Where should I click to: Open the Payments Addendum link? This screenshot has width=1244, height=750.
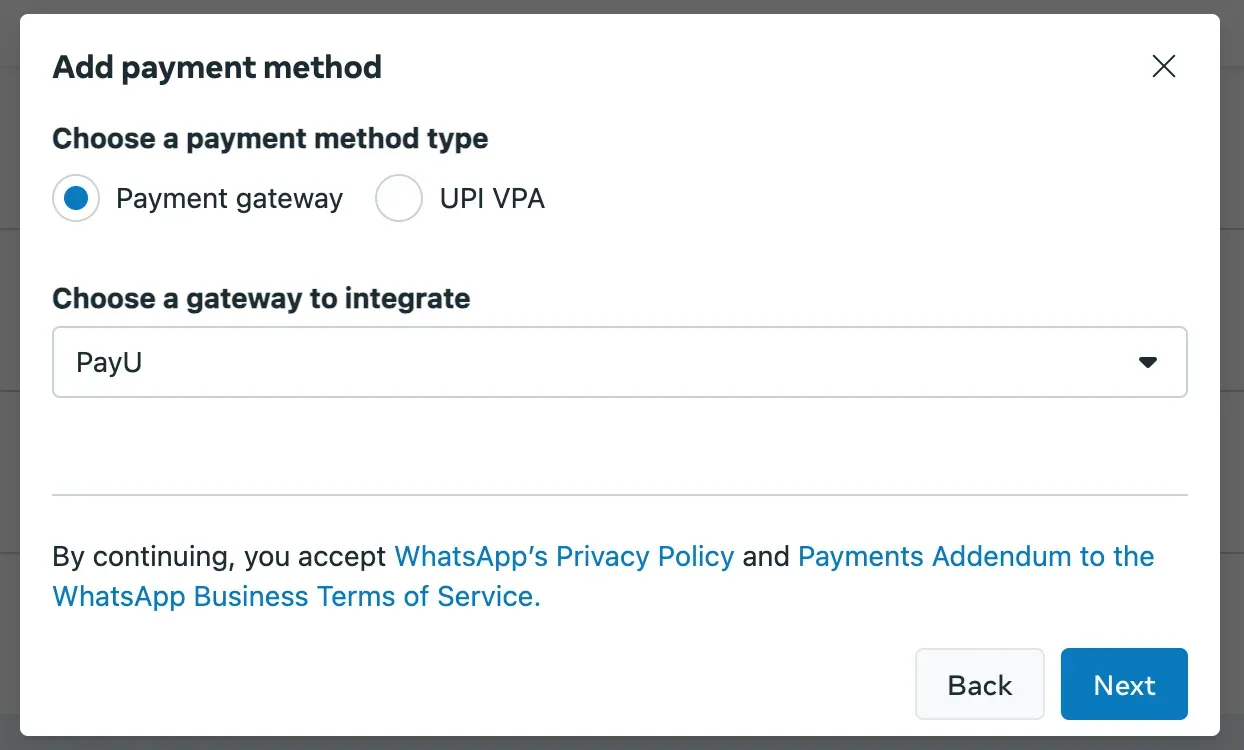point(975,556)
